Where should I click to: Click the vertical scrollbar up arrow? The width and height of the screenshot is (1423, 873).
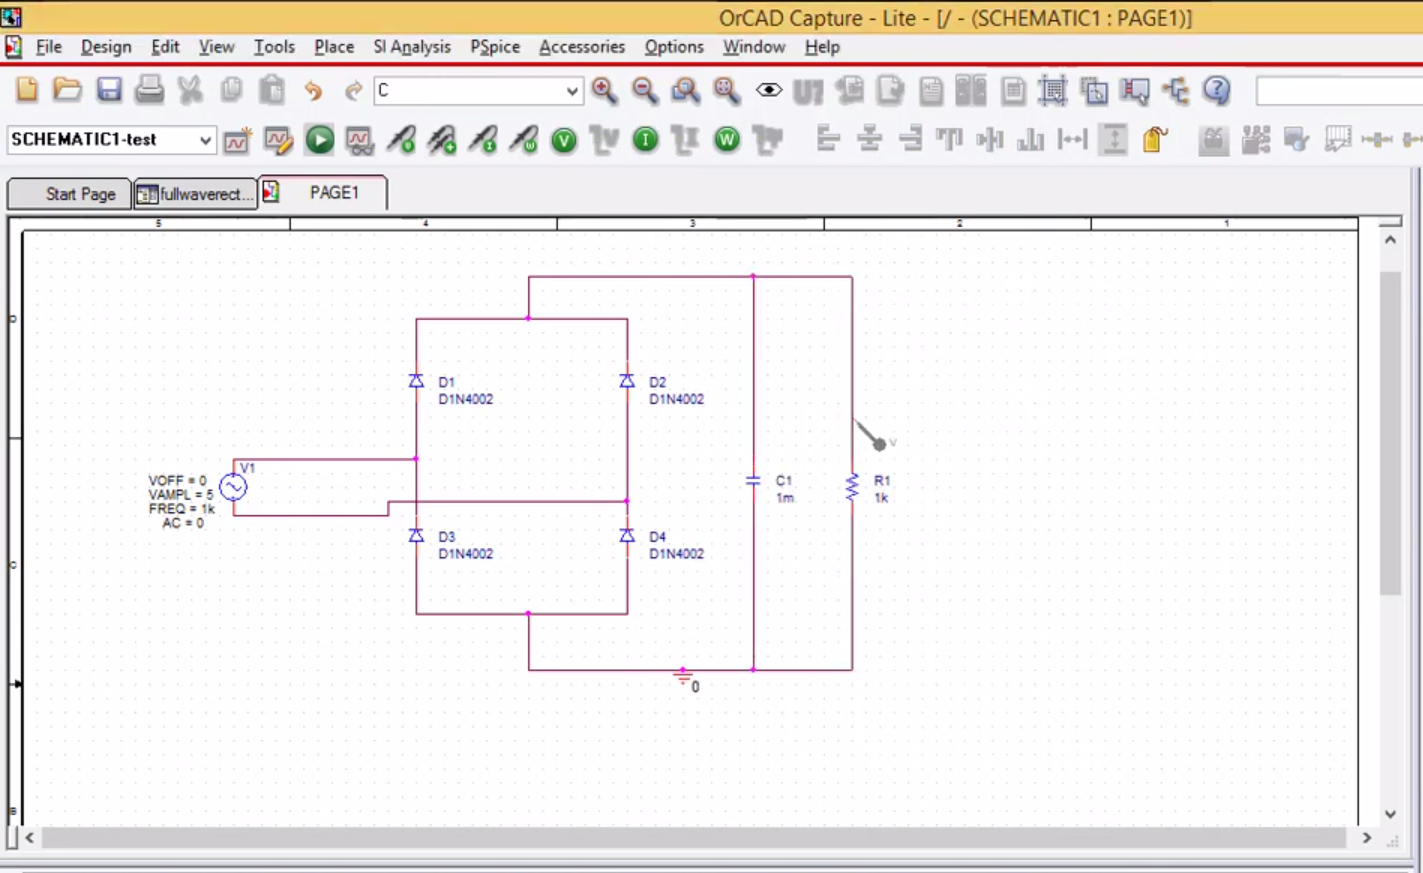[1390, 240]
